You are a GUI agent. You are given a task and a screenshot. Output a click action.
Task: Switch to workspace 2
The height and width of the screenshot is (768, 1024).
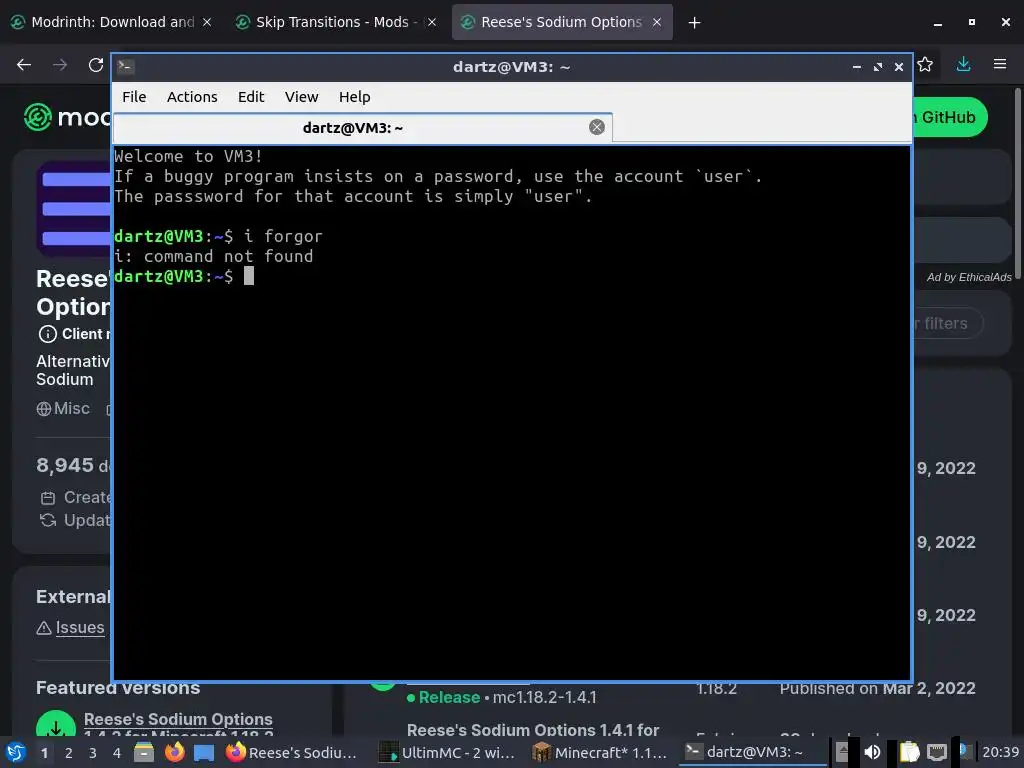click(69, 753)
